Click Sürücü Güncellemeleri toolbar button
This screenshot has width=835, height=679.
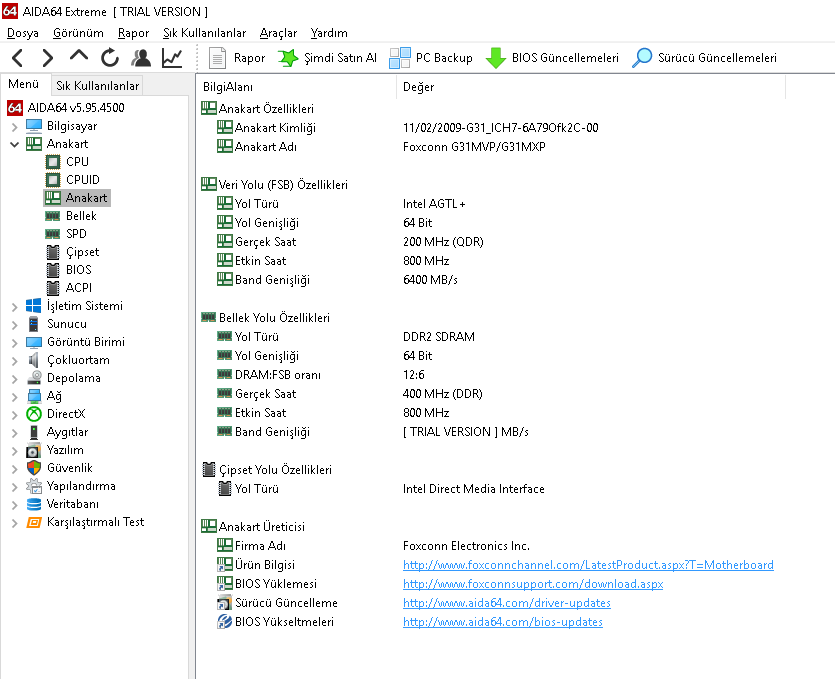[x=704, y=58]
